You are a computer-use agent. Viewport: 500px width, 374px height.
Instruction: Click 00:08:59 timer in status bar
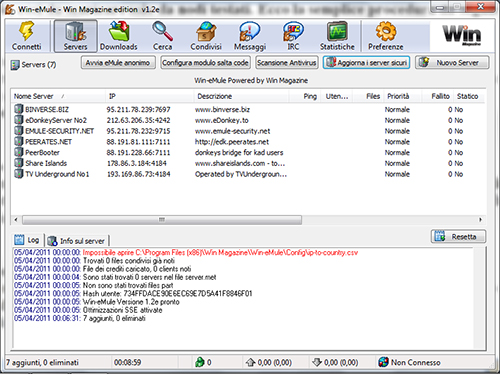127,362
